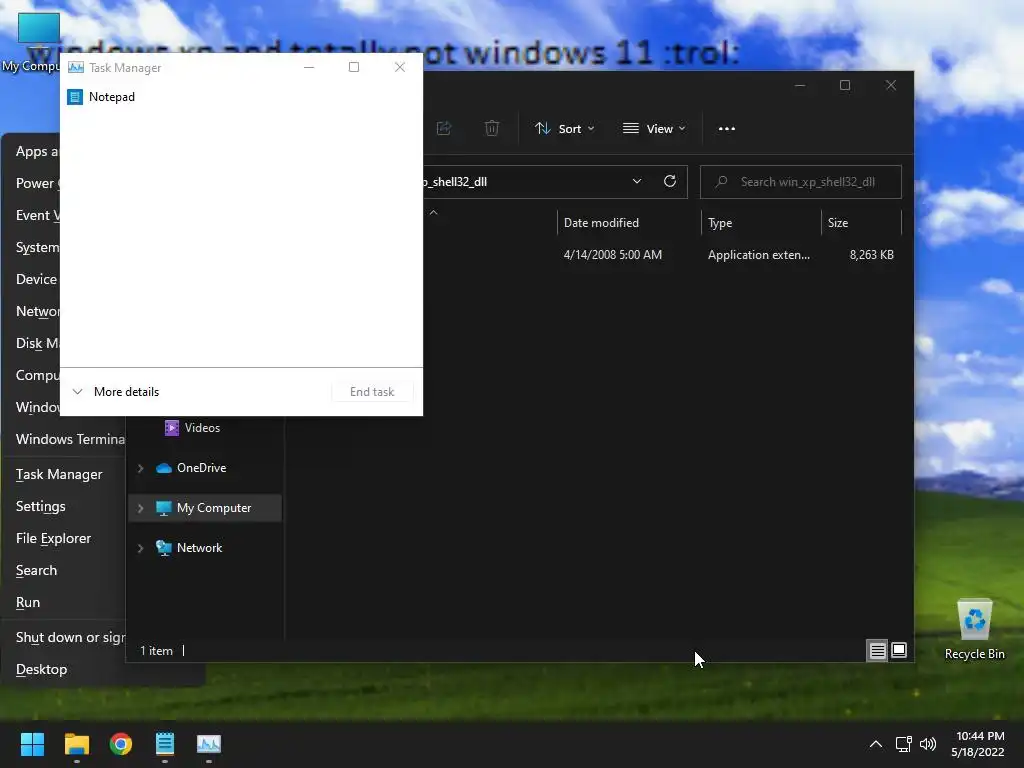1024x768 pixels.
Task: Open clock showing 10:44 PM
Action: coord(978,744)
